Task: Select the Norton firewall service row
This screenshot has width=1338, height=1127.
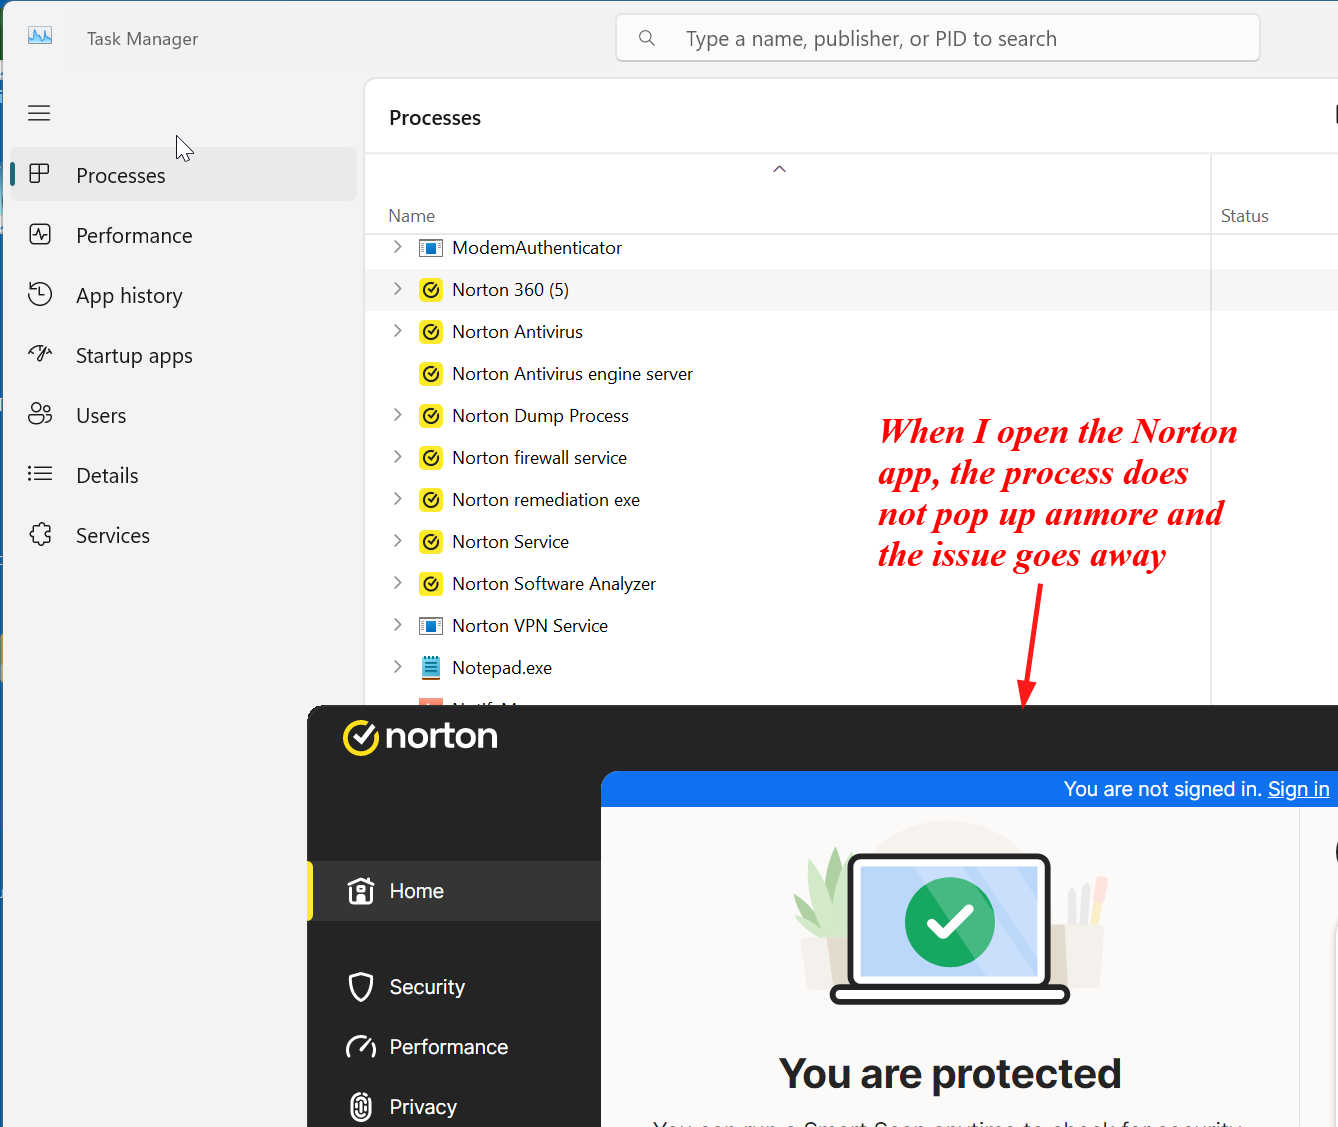Action: coord(539,458)
